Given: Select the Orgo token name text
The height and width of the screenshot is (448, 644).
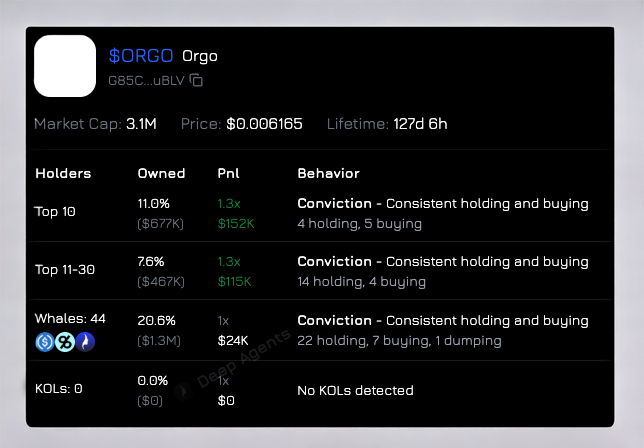Looking at the screenshot, I should click(x=200, y=56).
